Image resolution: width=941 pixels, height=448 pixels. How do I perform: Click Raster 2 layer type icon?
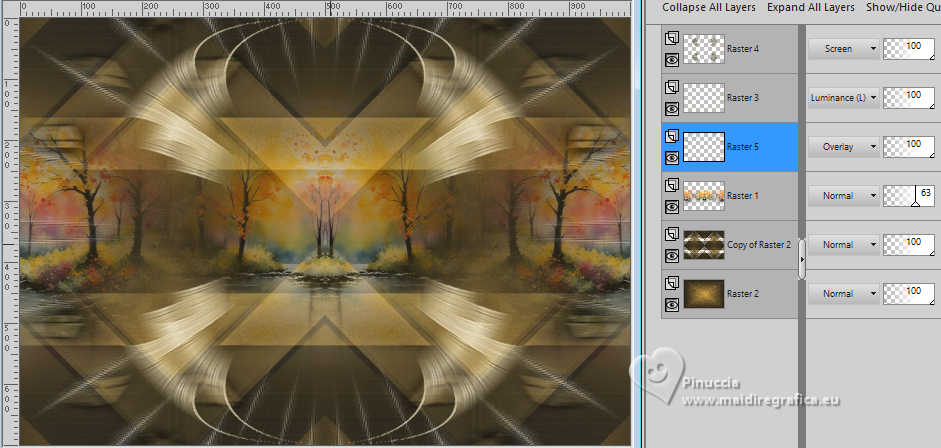[672, 284]
